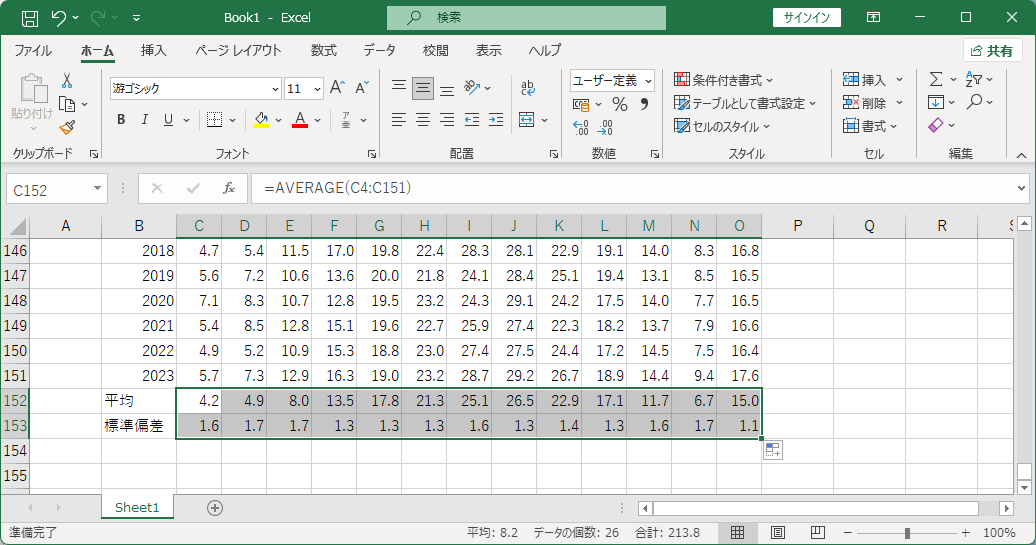Click the 書式 cells button
Viewport: 1036px width, 545px height.
pyautogui.click(x=870, y=126)
